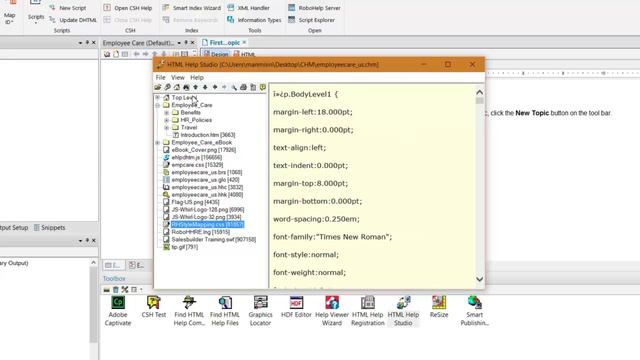Select employeecare_us.glo [420] in the tree
Viewport: 640px width, 360px height.
[201, 180]
